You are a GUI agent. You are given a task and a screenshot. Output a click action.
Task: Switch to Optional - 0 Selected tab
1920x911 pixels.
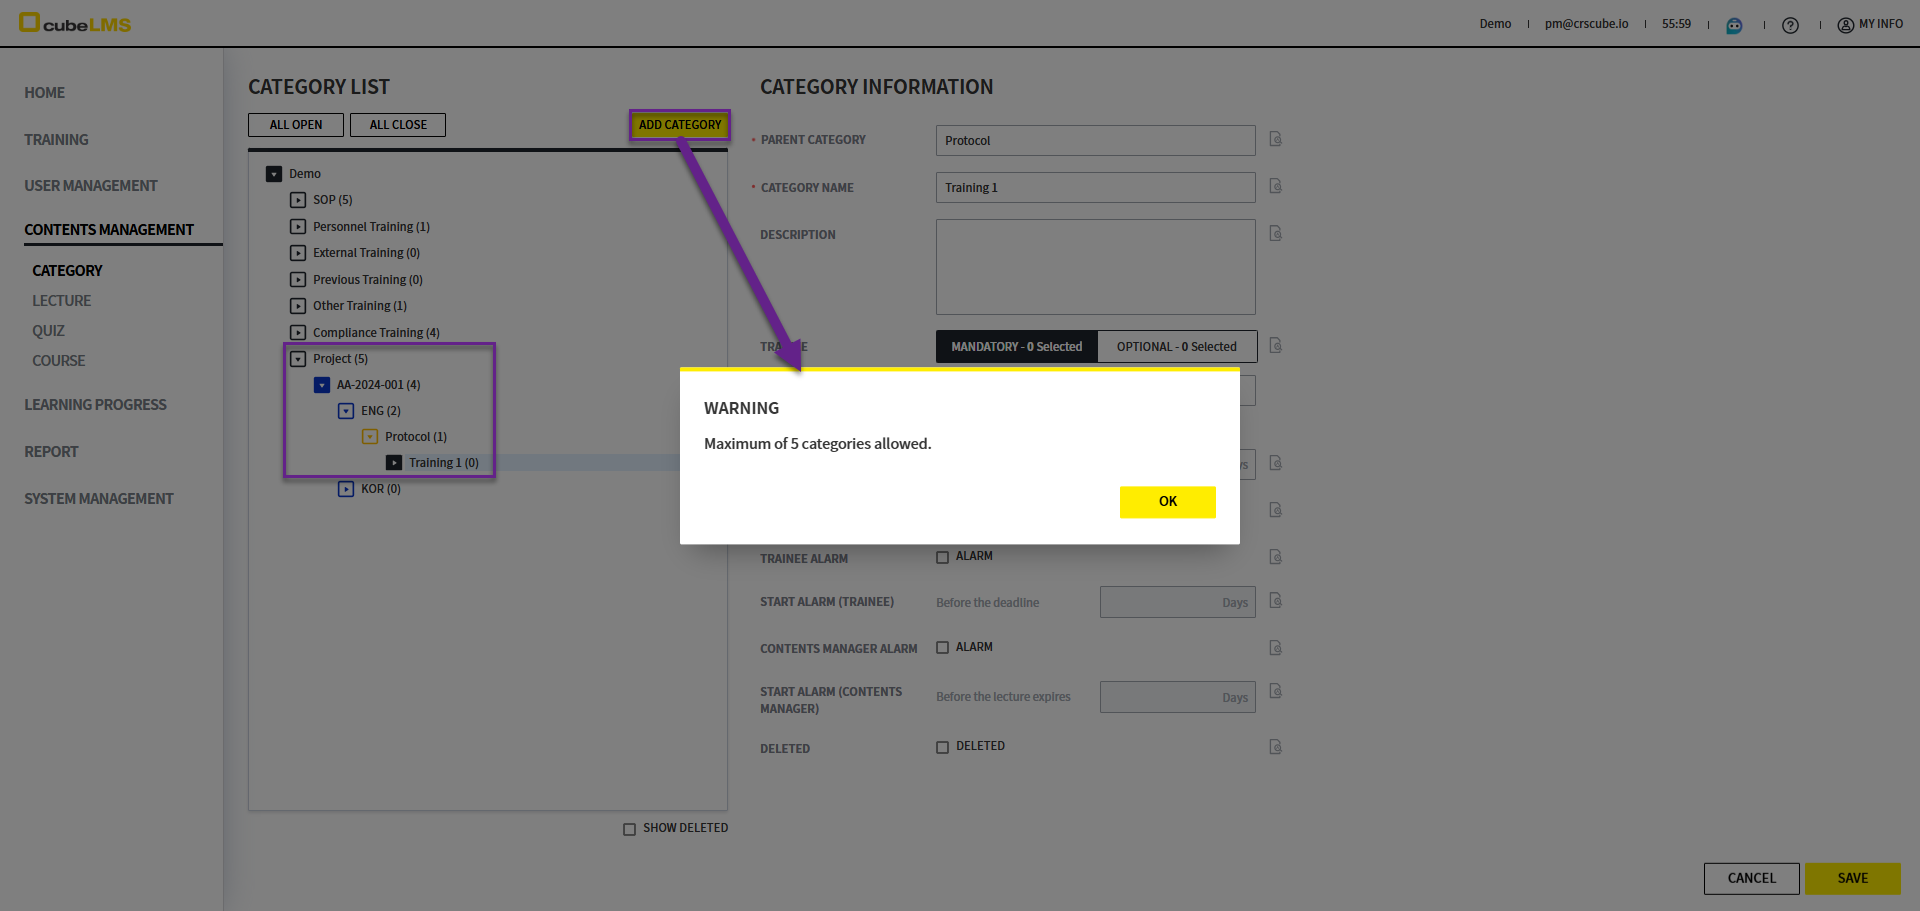coord(1176,347)
